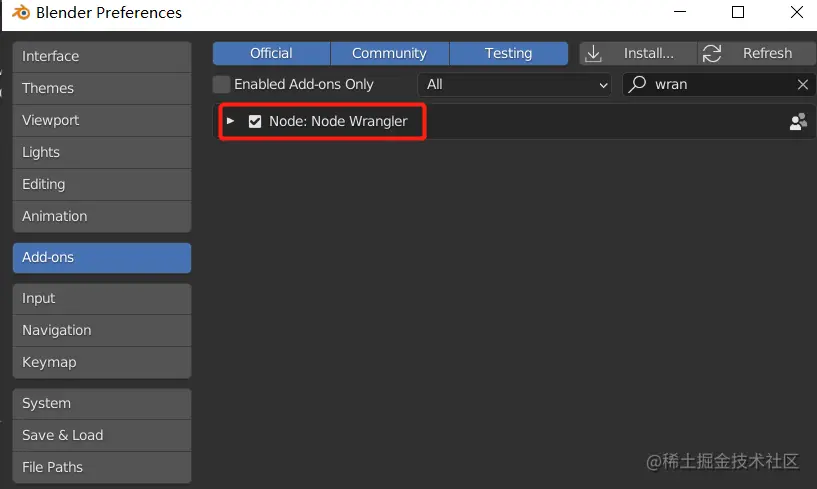The height and width of the screenshot is (489, 817).
Task: Open the Viewport preferences section
Action: (x=102, y=120)
